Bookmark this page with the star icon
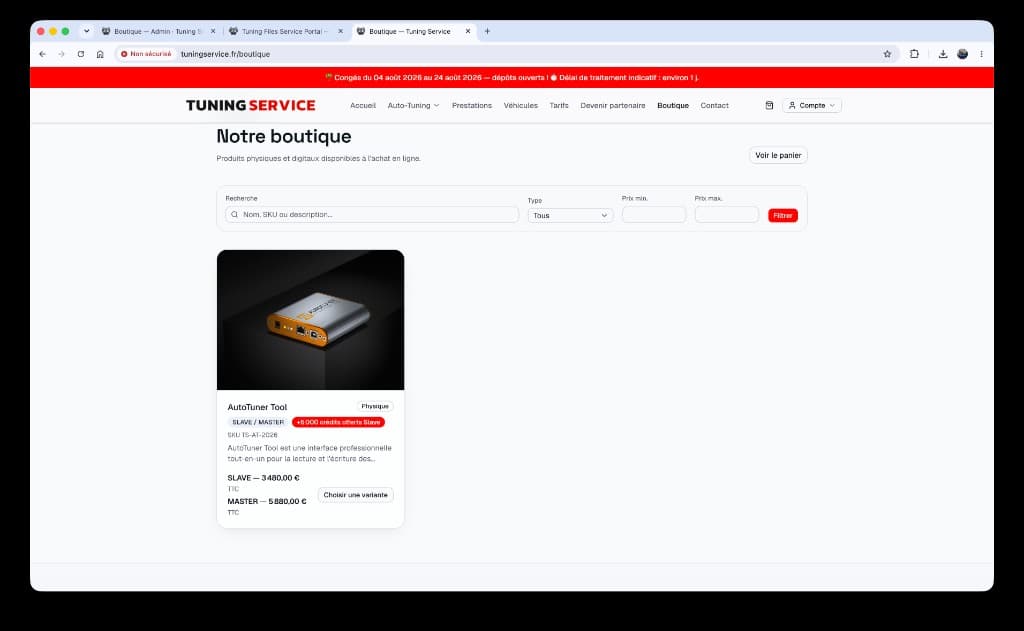1024x631 pixels. click(887, 54)
